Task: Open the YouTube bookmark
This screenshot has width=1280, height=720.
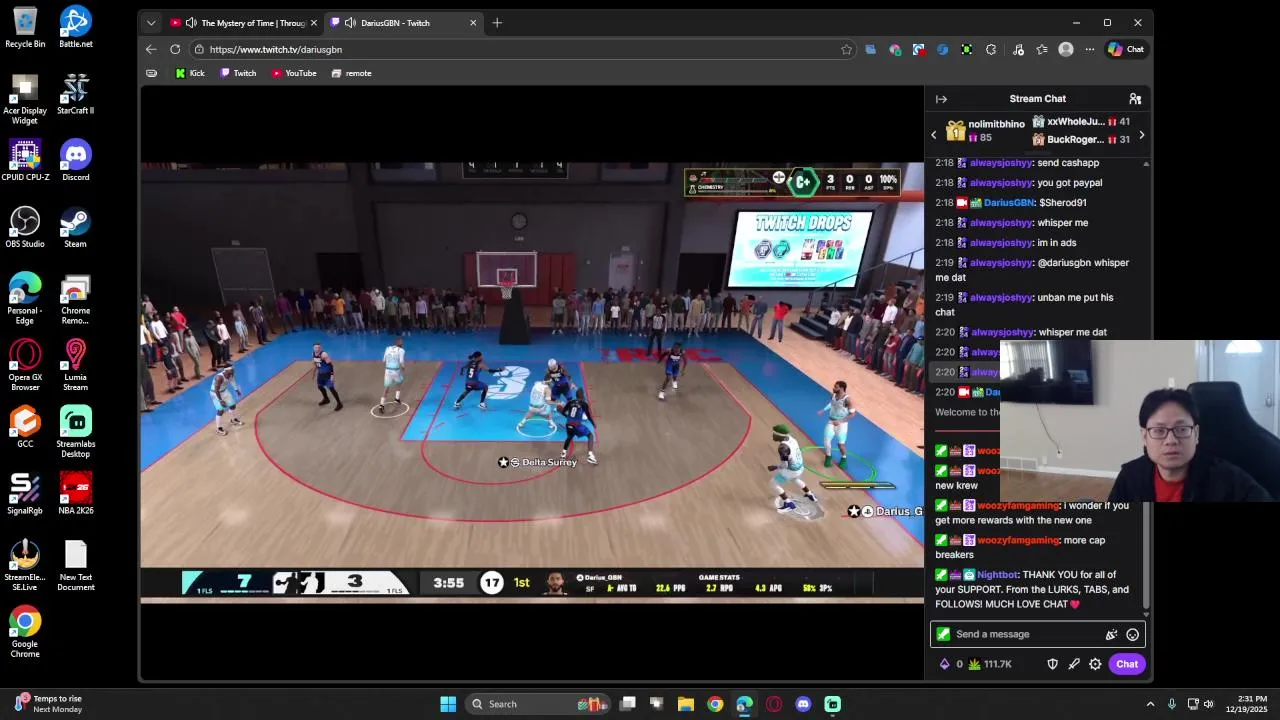Action: click(294, 73)
